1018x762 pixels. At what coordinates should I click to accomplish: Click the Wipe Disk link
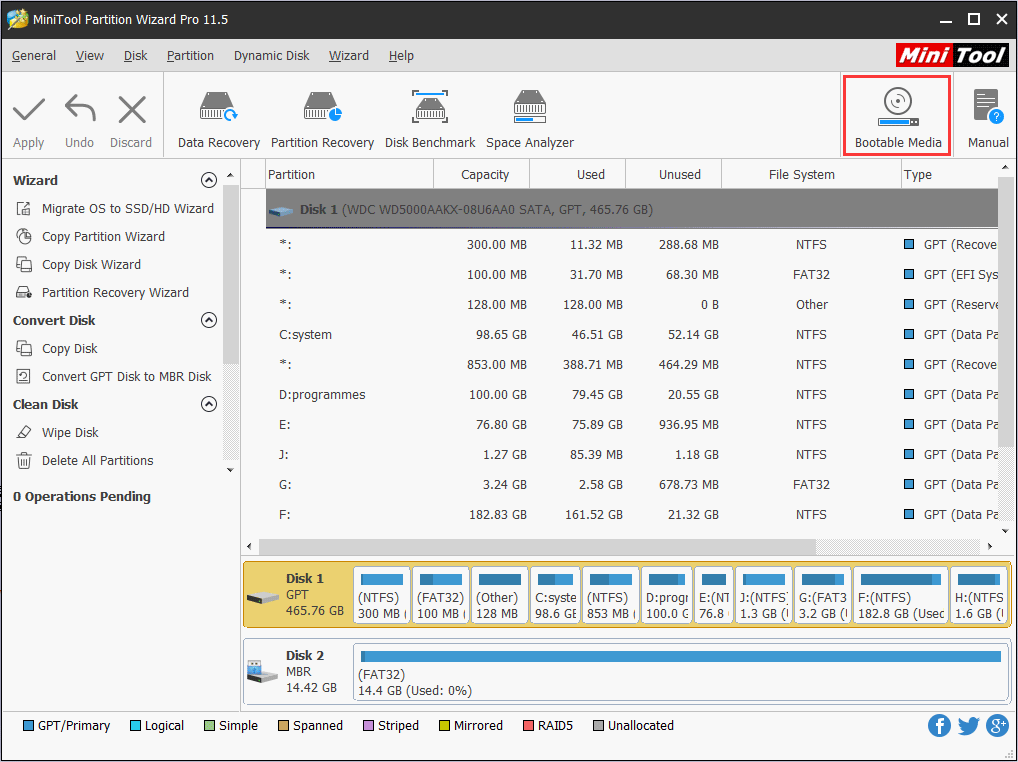[x=70, y=432]
